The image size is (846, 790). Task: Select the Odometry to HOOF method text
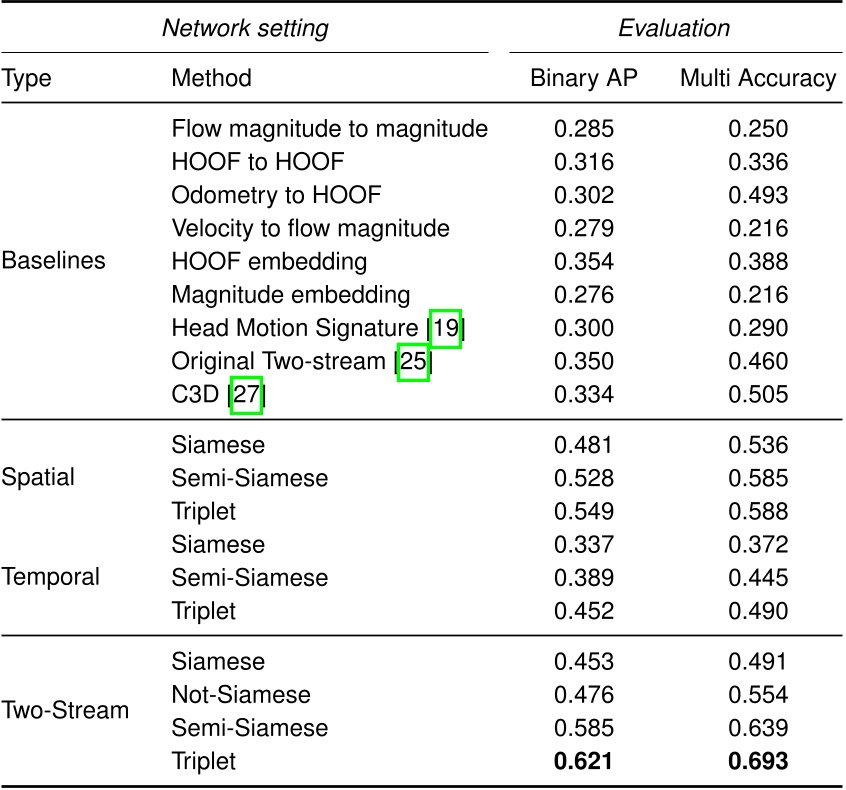click(276, 195)
